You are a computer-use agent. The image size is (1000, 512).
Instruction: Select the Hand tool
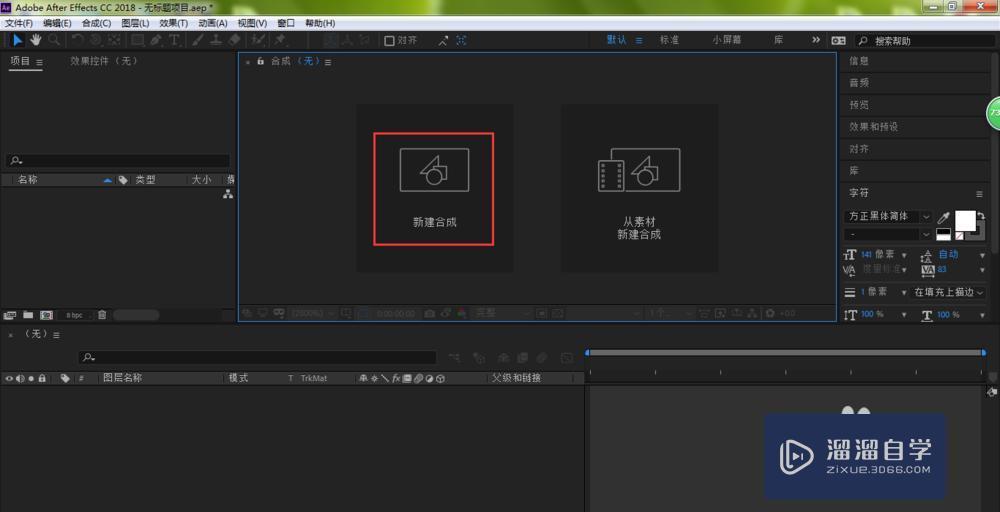(36, 40)
